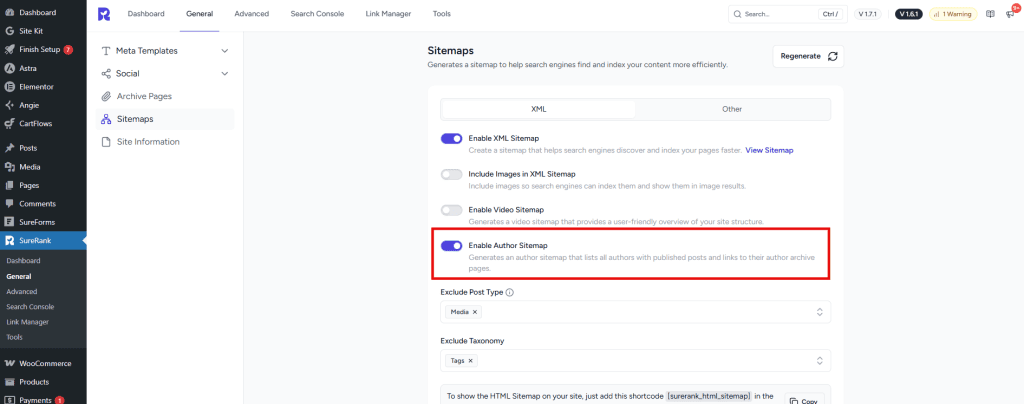Open WooCommerce in the WordPress sidebar
1024x404 pixels.
pyautogui.click(x=42, y=364)
